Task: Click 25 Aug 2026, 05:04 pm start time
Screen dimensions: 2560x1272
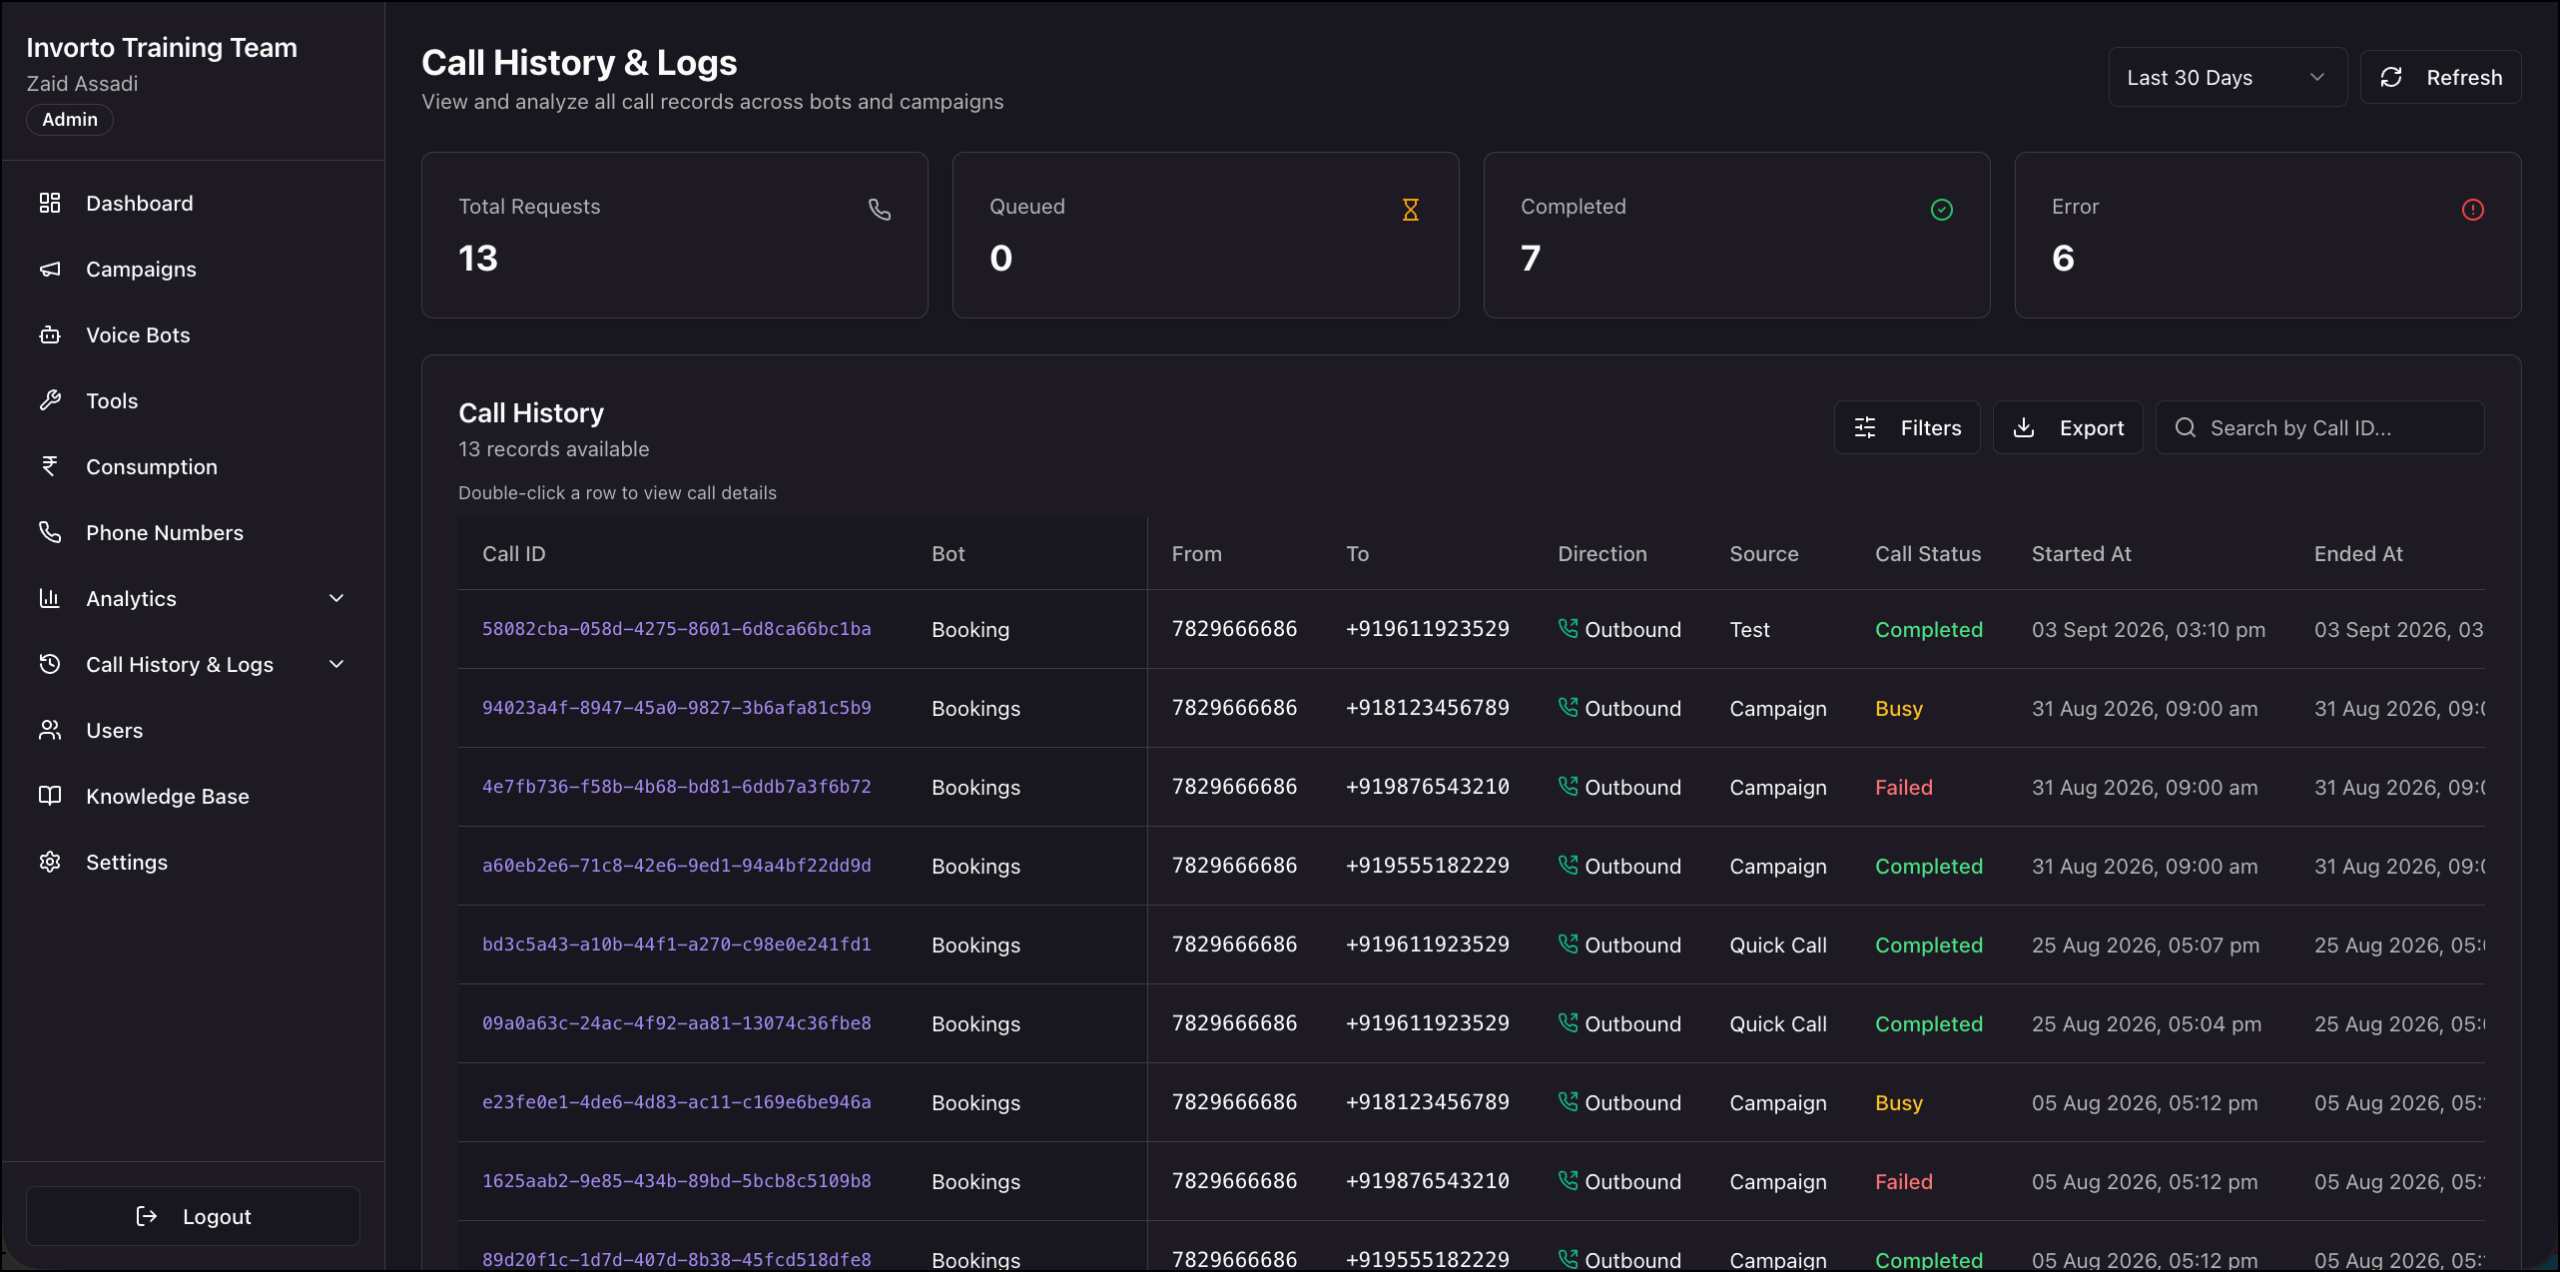Action: (2147, 1024)
